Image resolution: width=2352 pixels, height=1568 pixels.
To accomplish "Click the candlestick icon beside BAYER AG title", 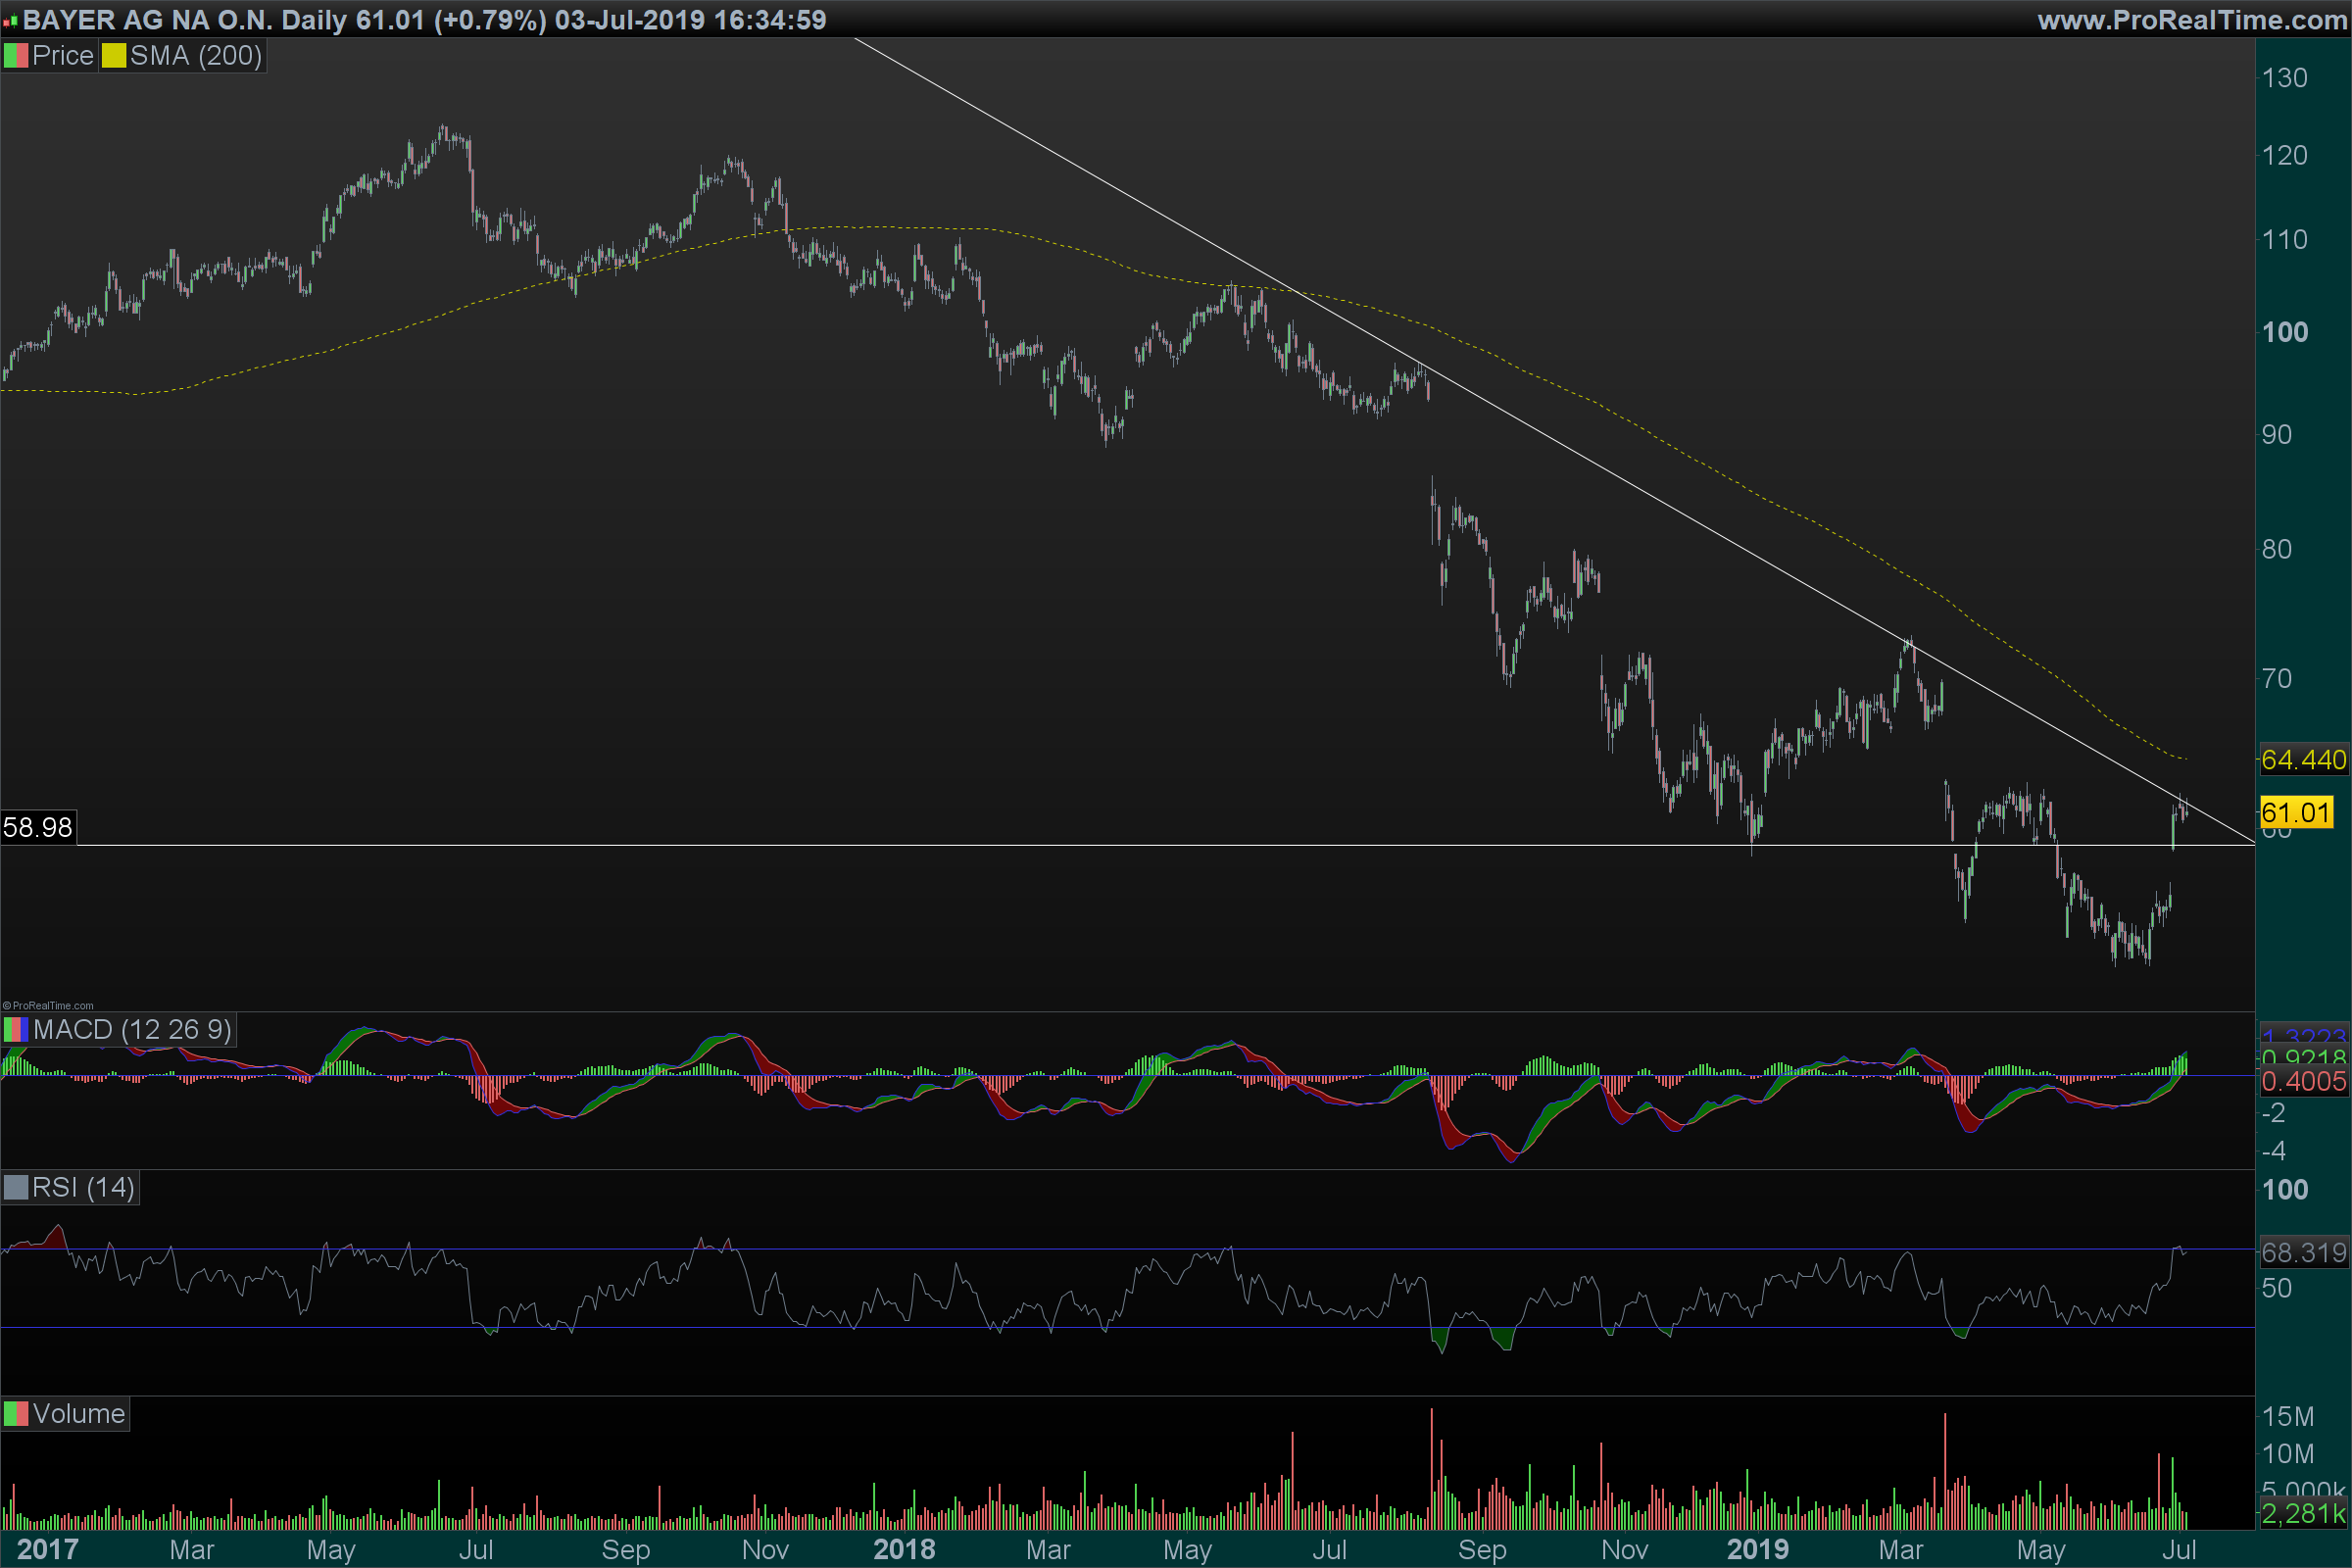I will (10, 20).
